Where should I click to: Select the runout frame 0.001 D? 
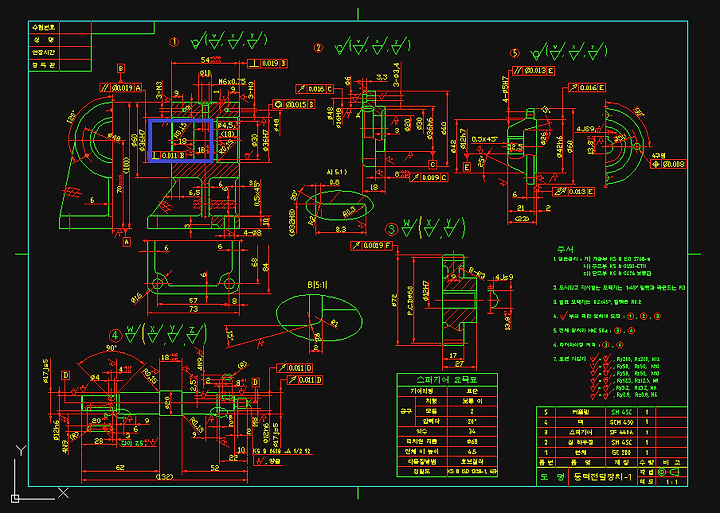click(x=294, y=368)
